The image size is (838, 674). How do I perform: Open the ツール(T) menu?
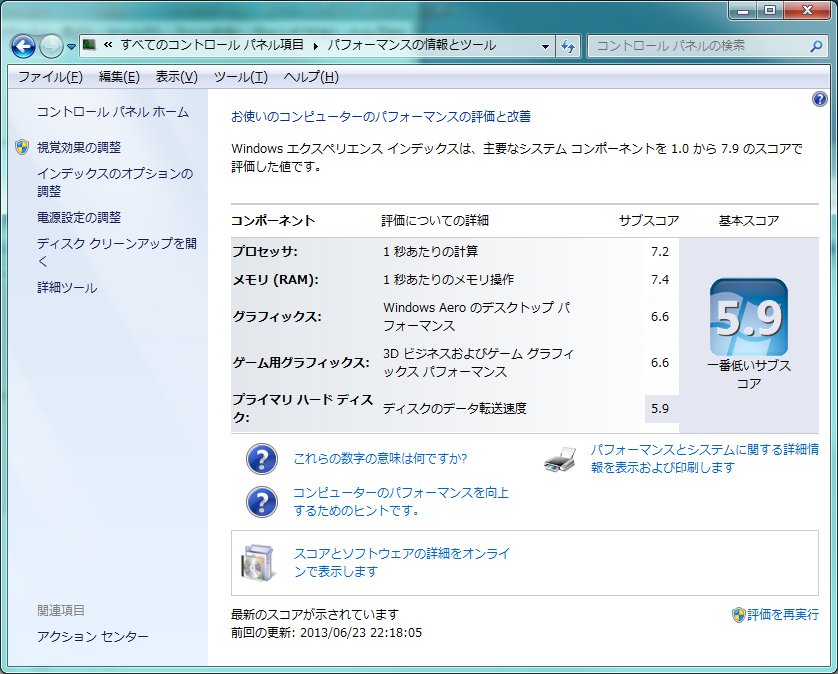240,77
